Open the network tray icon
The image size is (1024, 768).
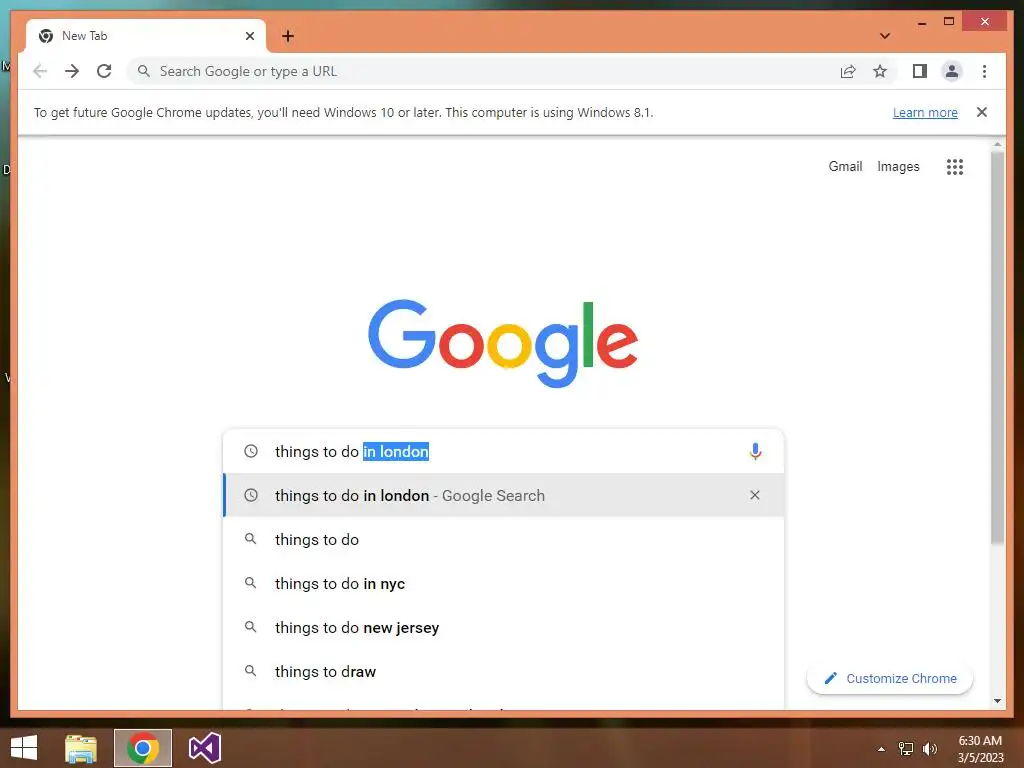click(906, 749)
